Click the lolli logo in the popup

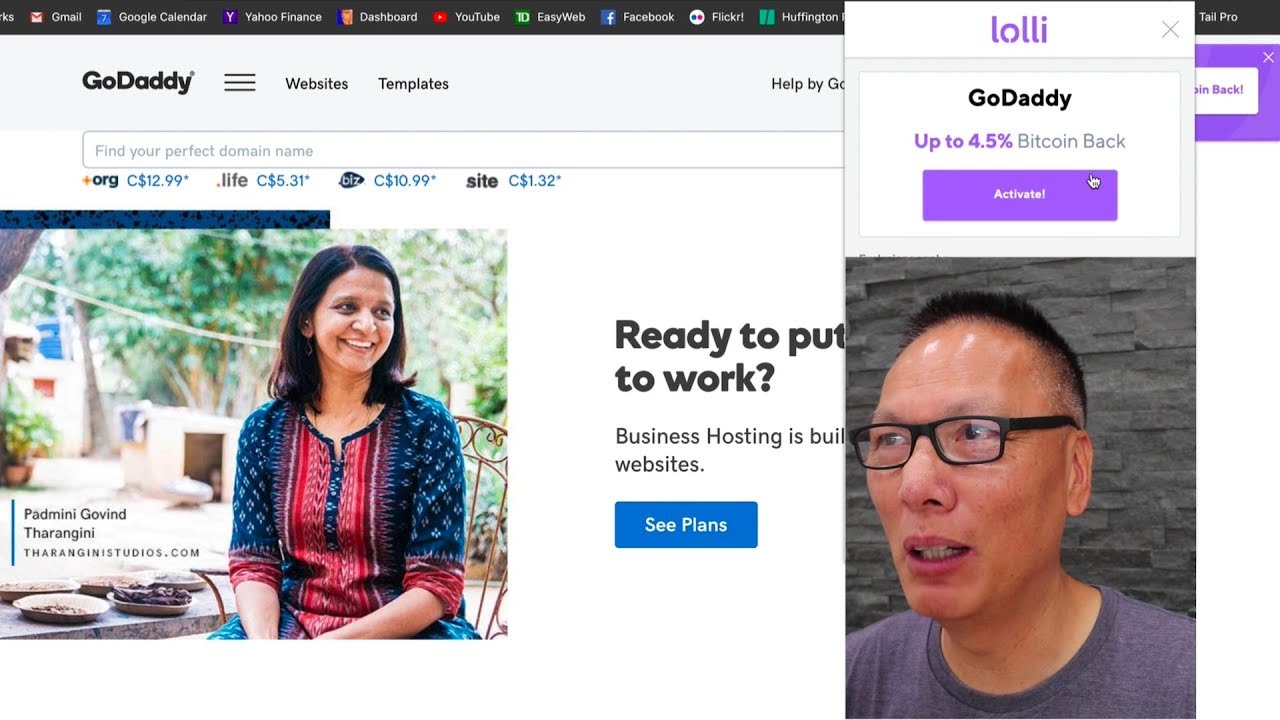coord(1019,30)
